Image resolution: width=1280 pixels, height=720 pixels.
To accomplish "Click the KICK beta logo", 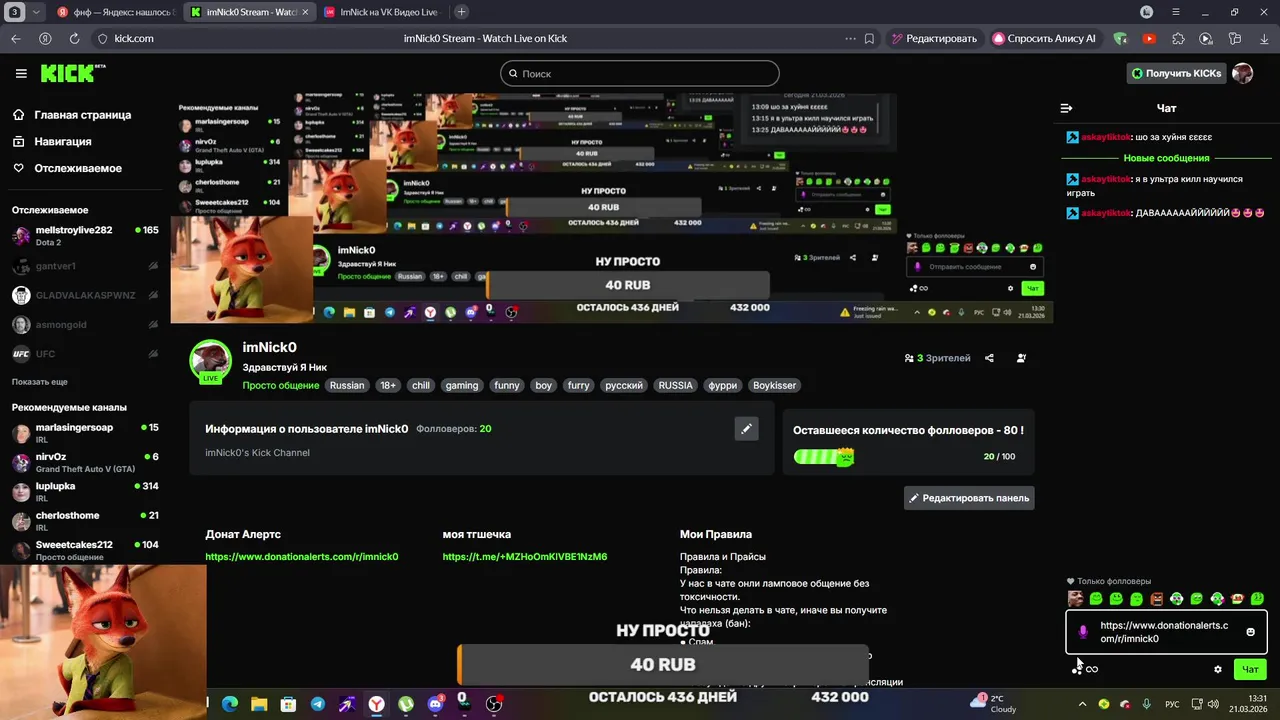I will point(72,73).
